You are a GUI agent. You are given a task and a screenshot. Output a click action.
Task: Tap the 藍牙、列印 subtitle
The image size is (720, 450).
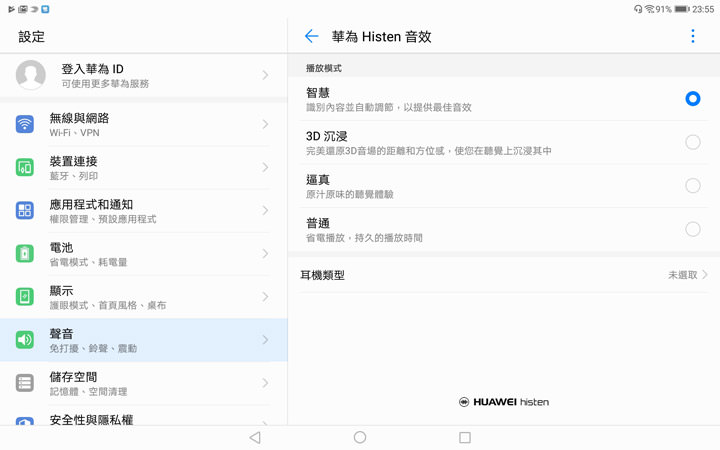click(x=73, y=176)
